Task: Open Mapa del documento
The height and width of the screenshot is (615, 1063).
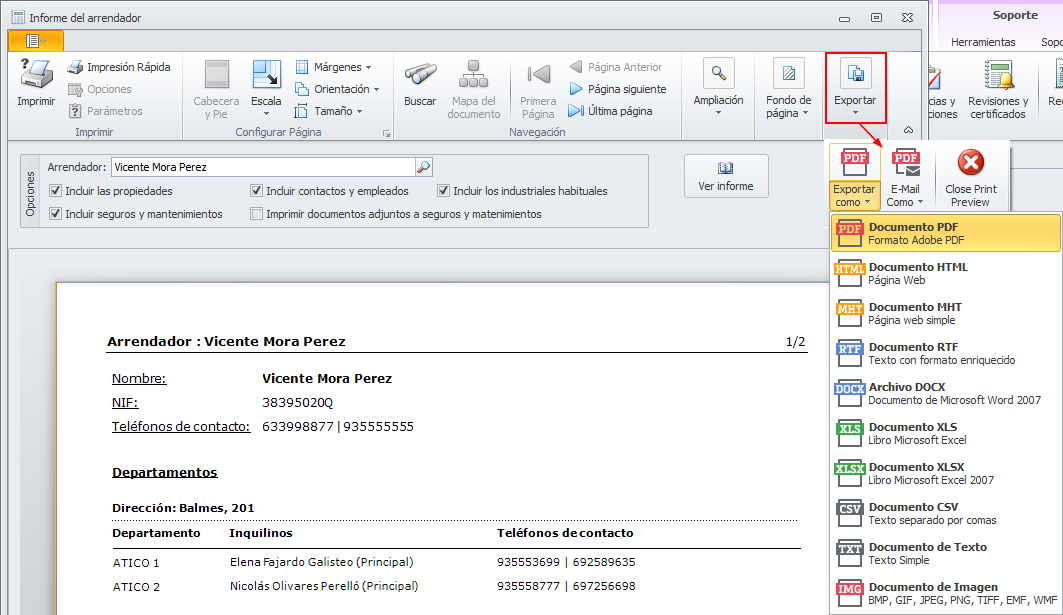Action: pos(473,89)
